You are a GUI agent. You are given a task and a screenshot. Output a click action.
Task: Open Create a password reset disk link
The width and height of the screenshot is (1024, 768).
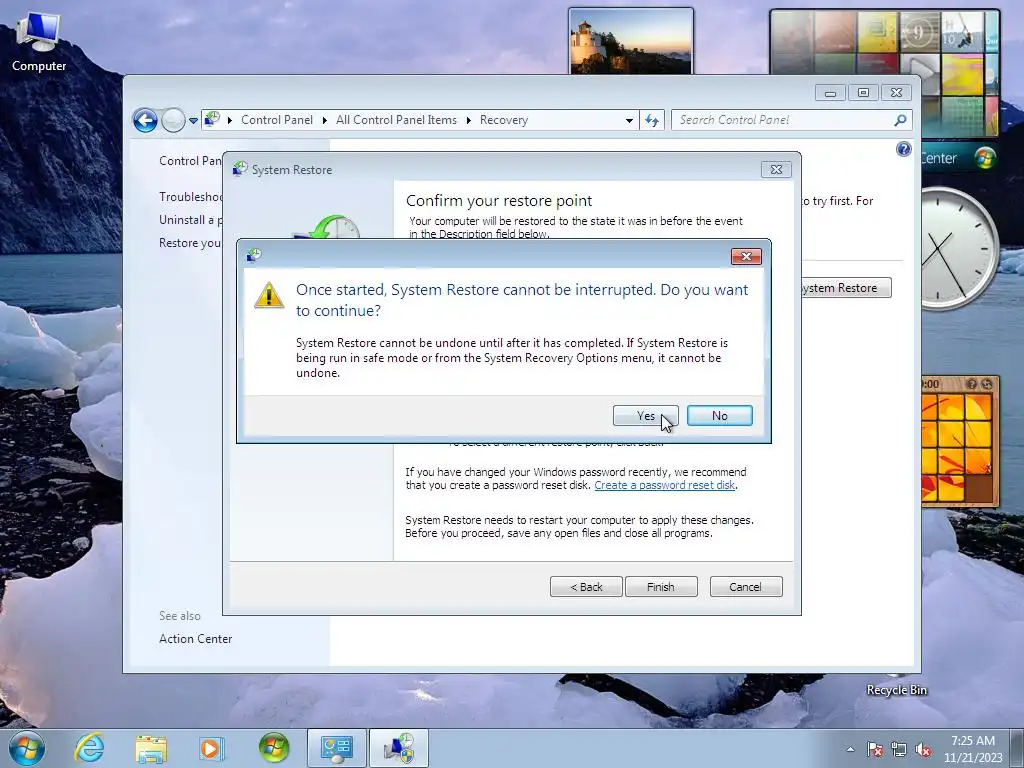tap(665, 485)
